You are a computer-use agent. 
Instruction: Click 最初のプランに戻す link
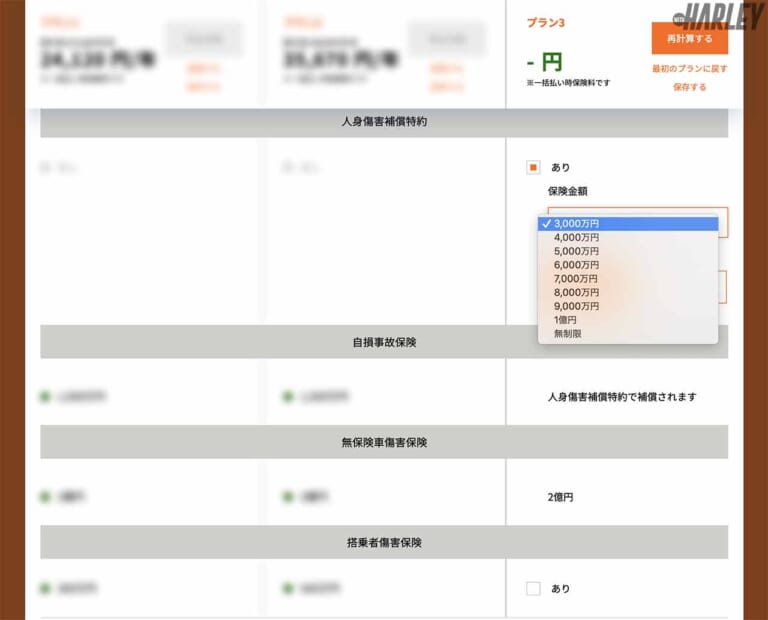(x=689, y=69)
